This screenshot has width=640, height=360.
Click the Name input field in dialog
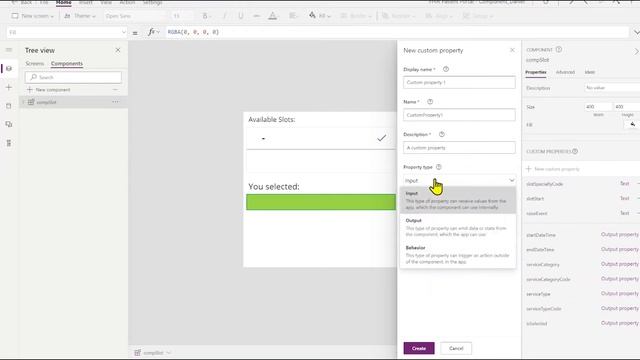(x=459, y=115)
